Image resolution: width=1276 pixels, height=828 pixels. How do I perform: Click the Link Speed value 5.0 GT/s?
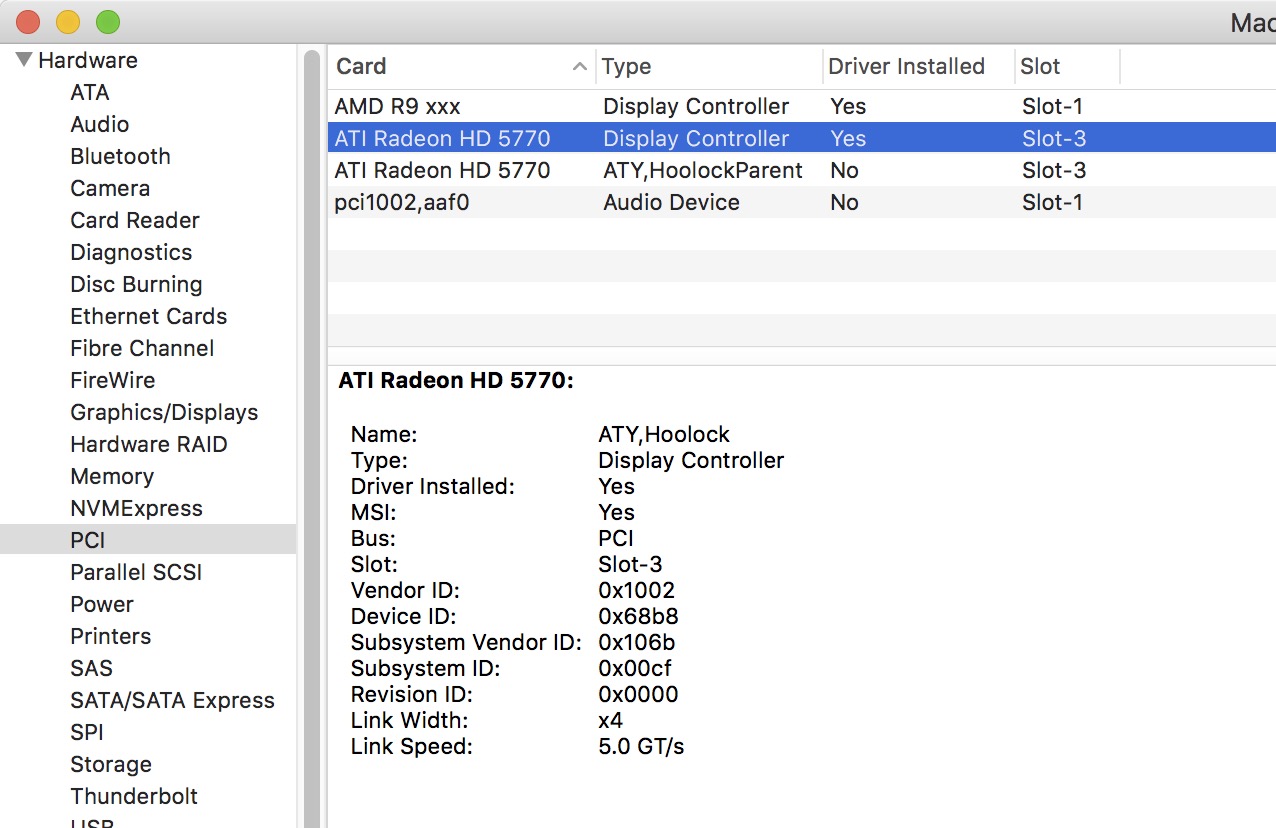641,746
